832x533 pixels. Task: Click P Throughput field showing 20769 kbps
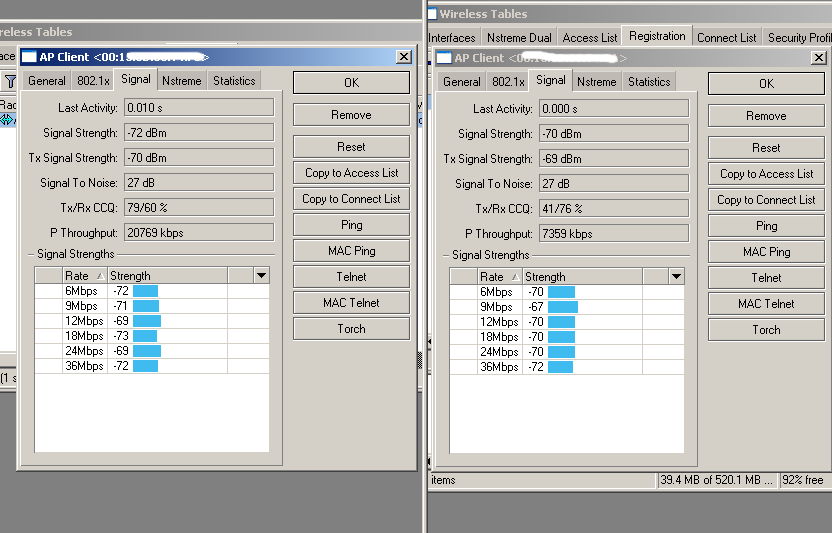(x=199, y=233)
